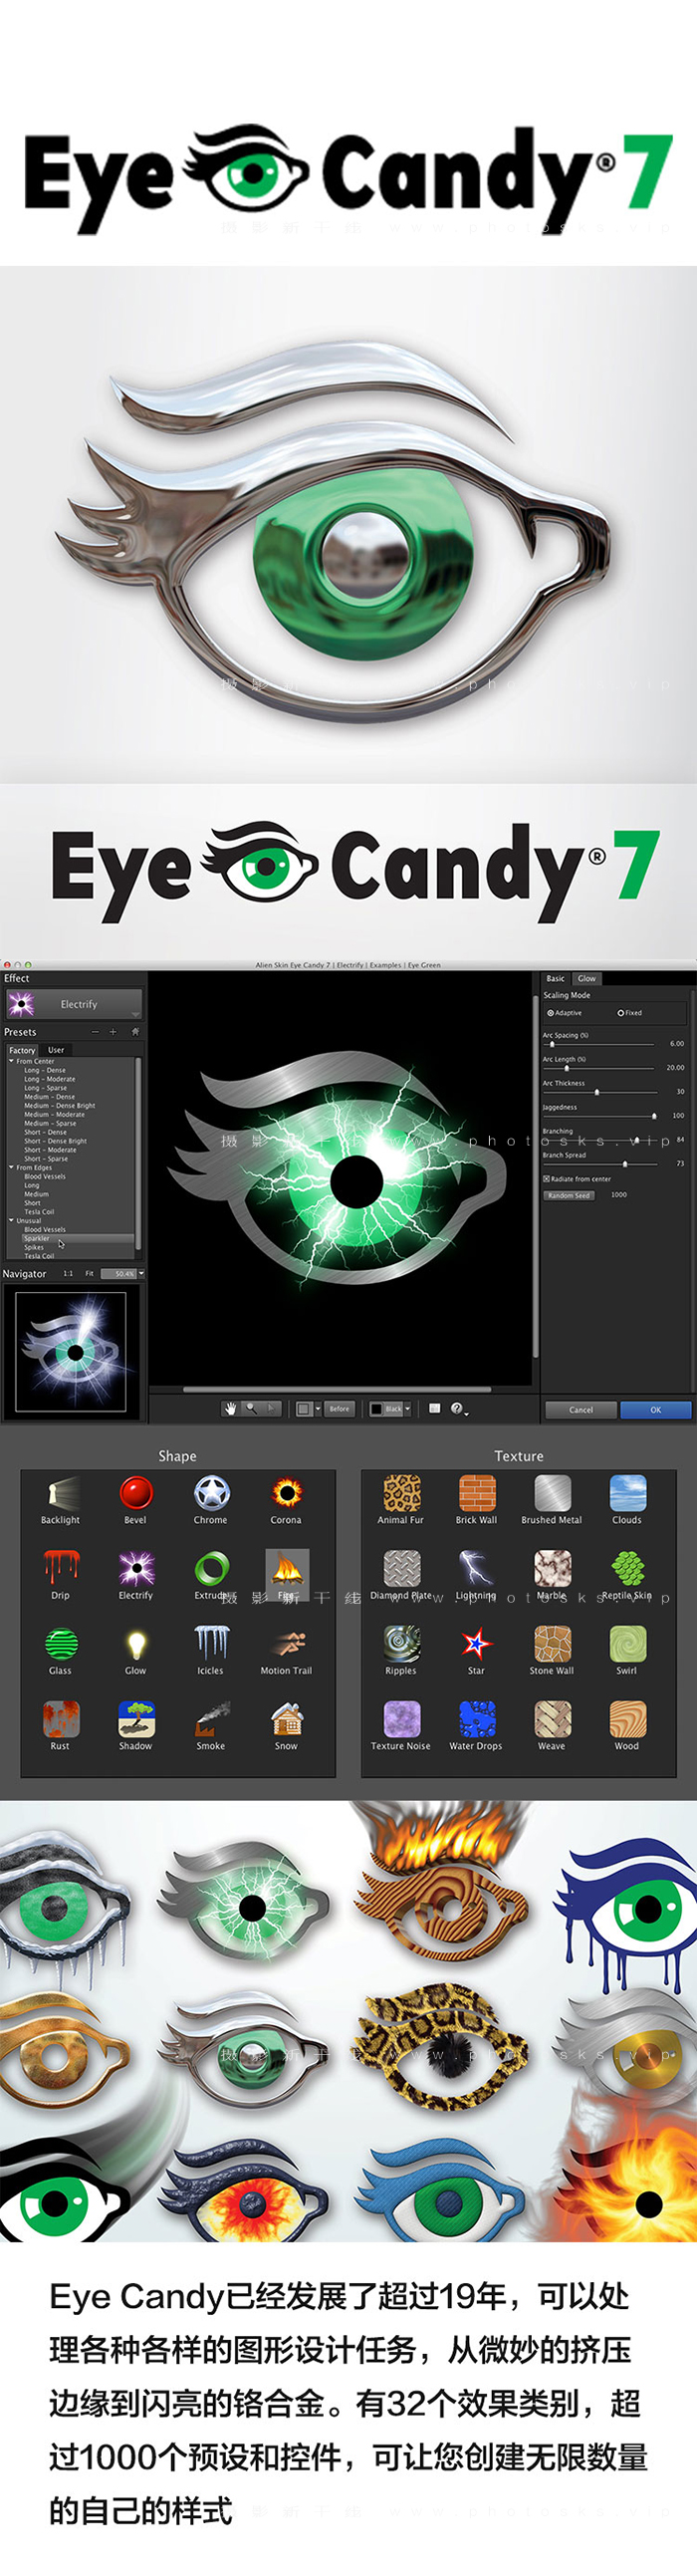Click the OK button
This screenshot has width=697, height=2576.
click(656, 1409)
